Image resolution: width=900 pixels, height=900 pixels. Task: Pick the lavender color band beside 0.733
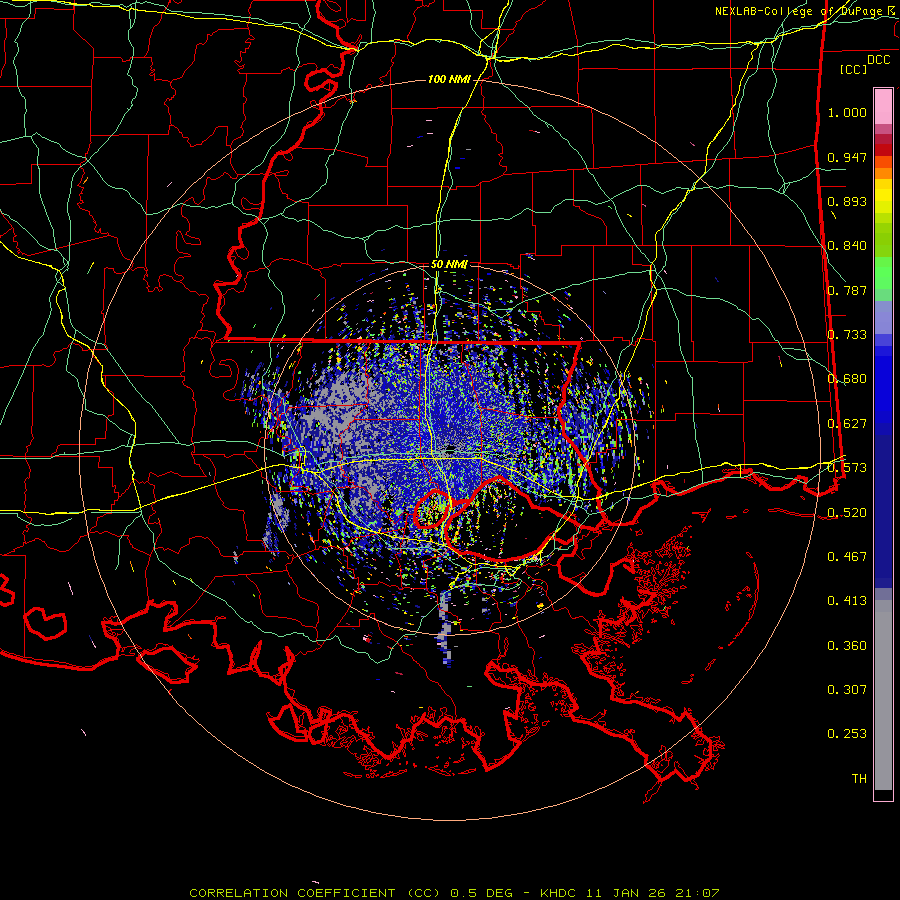click(x=883, y=317)
